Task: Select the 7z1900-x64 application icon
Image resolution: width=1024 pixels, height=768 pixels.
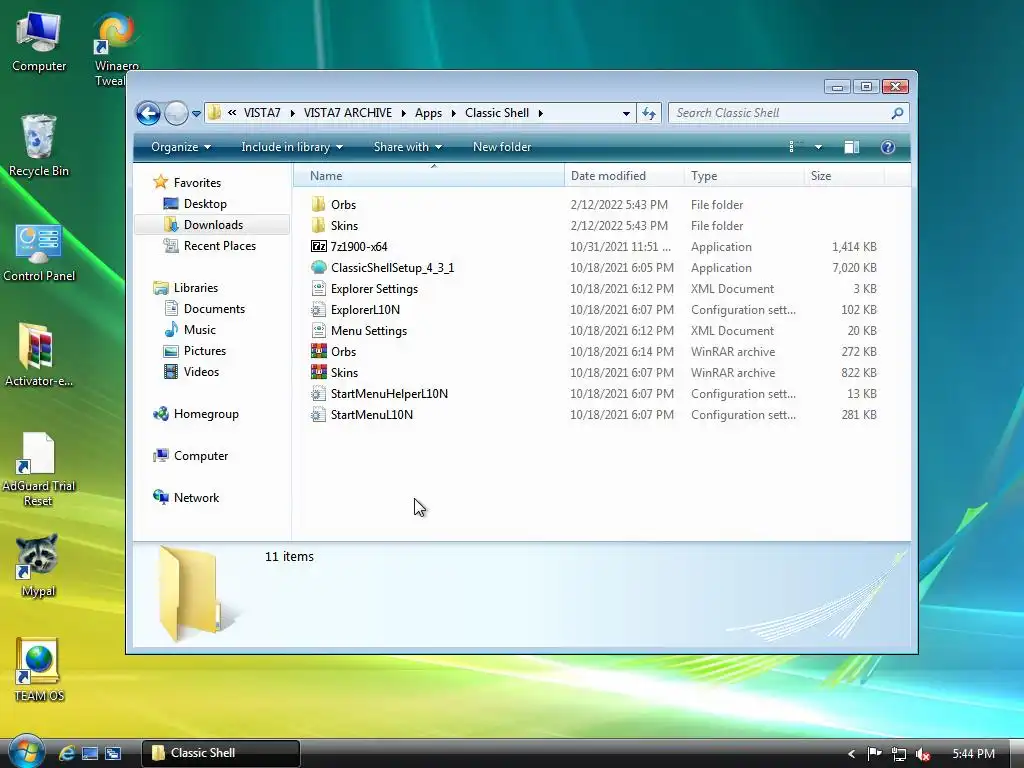Action: click(x=318, y=246)
